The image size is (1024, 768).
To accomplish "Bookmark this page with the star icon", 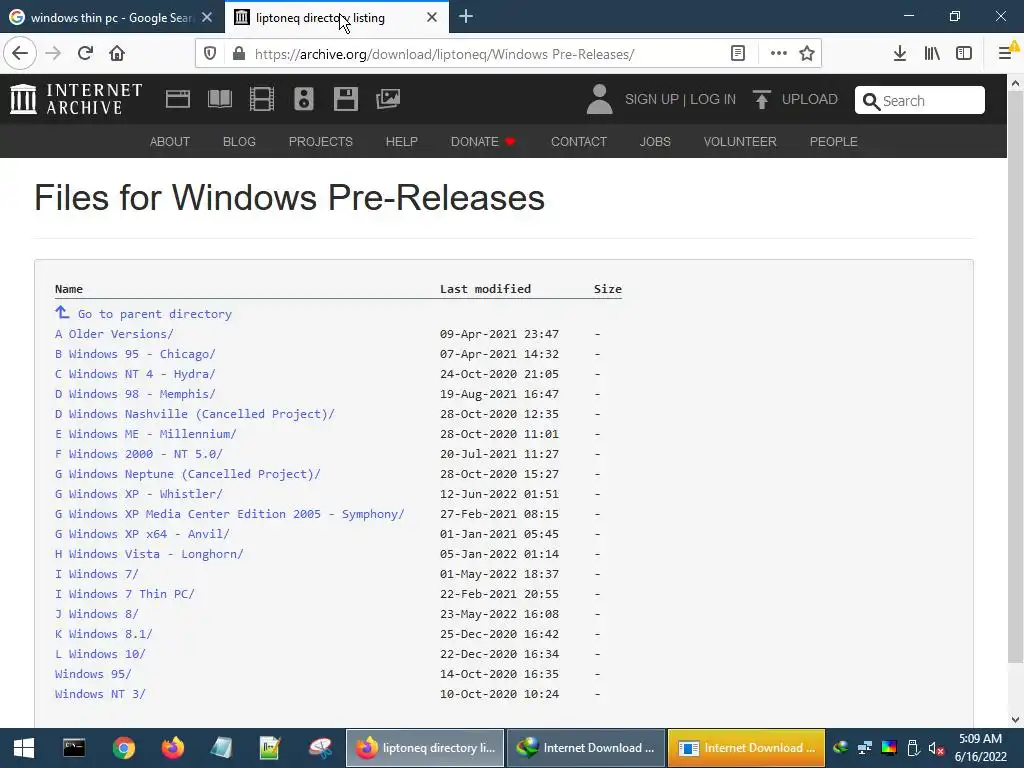I will coord(807,54).
